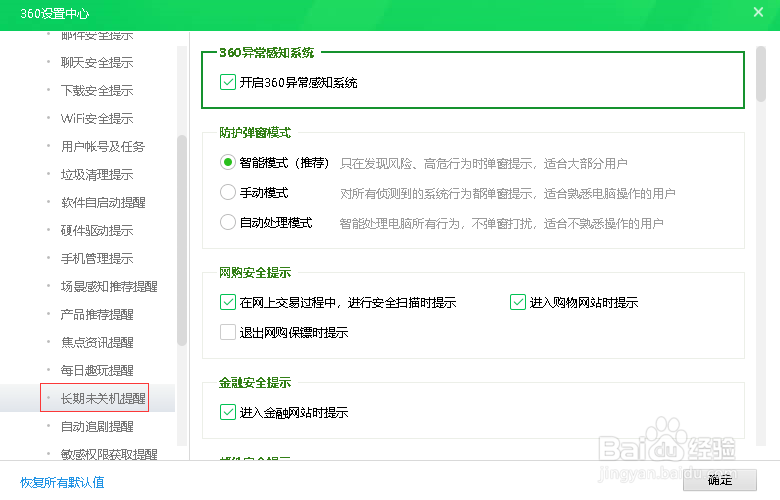
Task: Open WiFi安全提示 in sidebar
Action: pos(97,118)
